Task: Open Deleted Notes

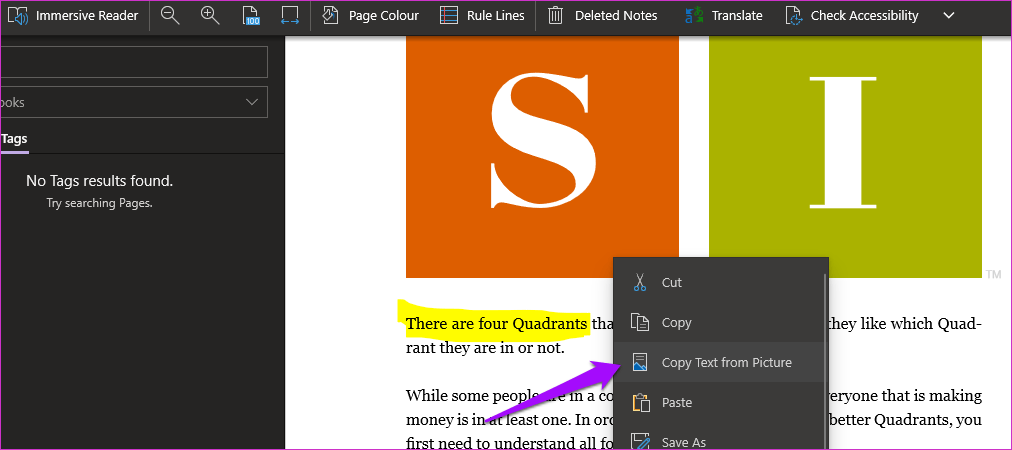Action: click(603, 15)
